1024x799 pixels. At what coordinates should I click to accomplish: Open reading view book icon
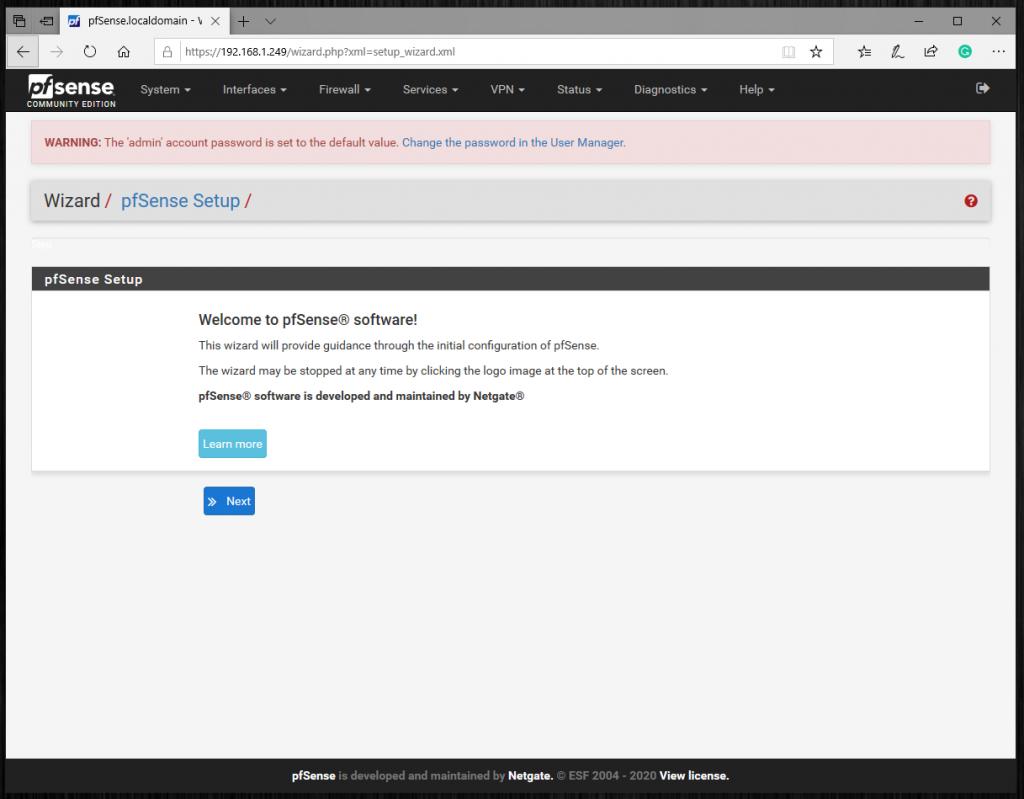(x=788, y=52)
